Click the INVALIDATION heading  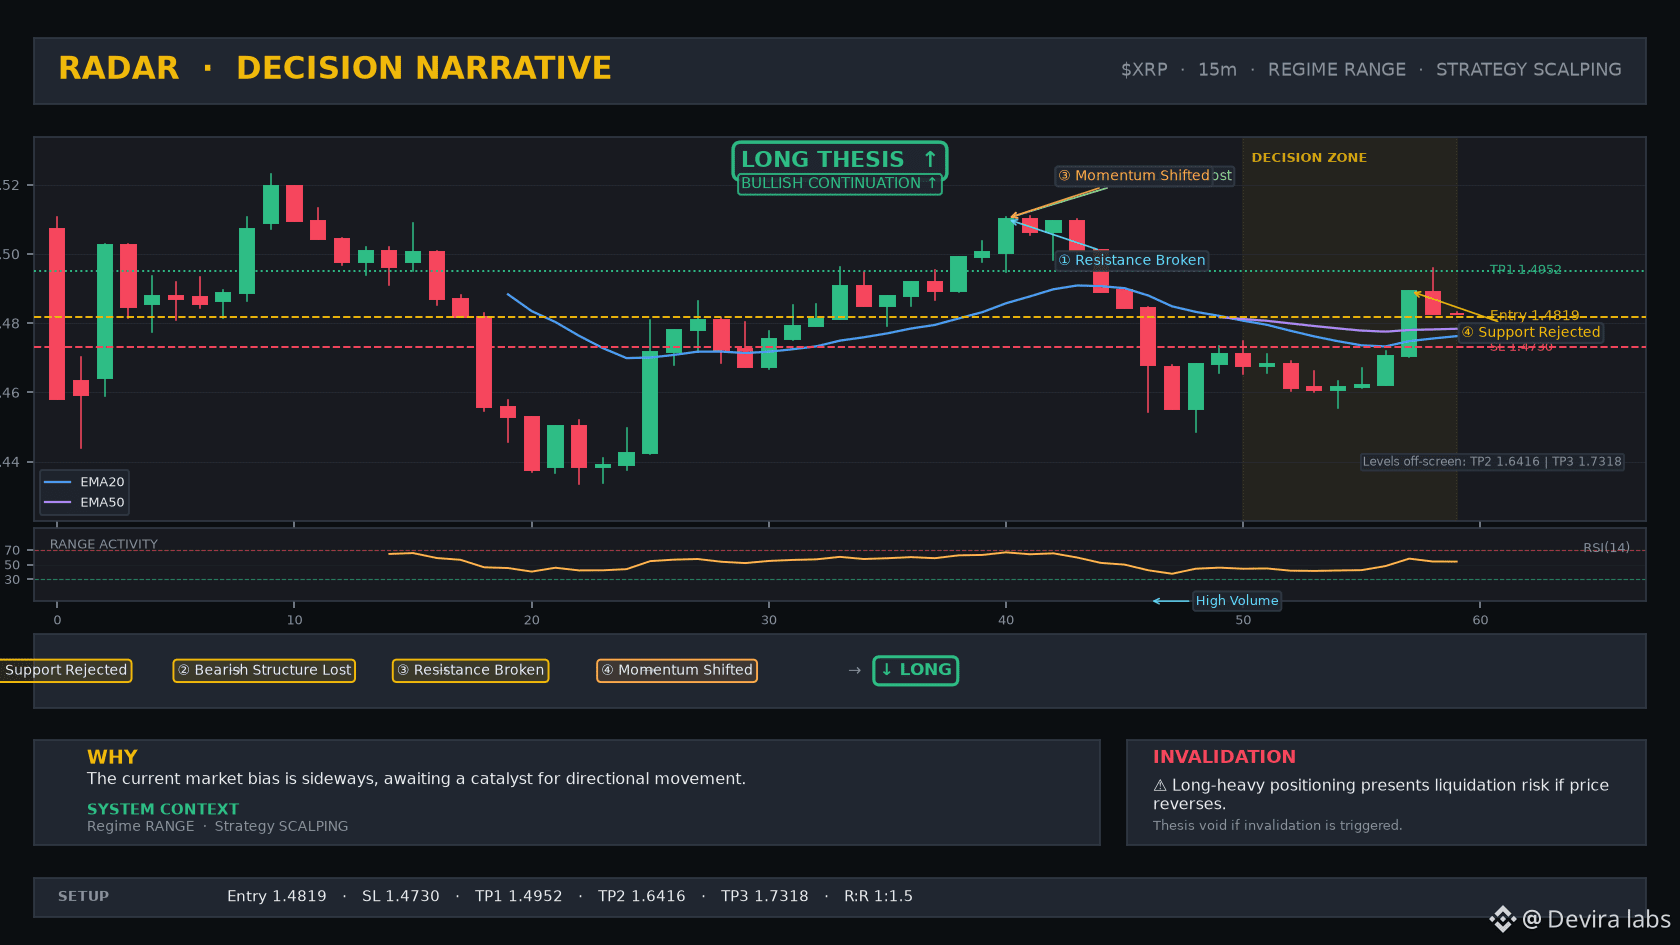coord(1224,757)
